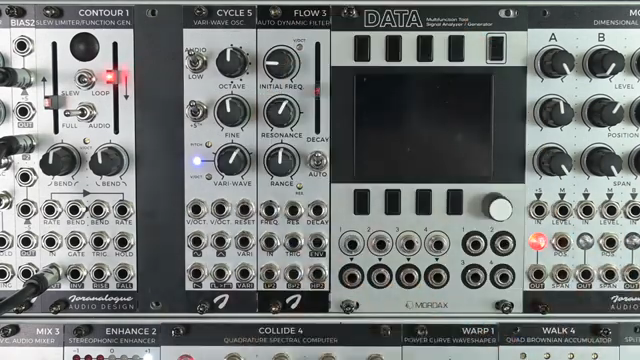Screen dimensions: 640x360
Task: Click the left BEND knob on Contour 1
Action: pos(60,162)
